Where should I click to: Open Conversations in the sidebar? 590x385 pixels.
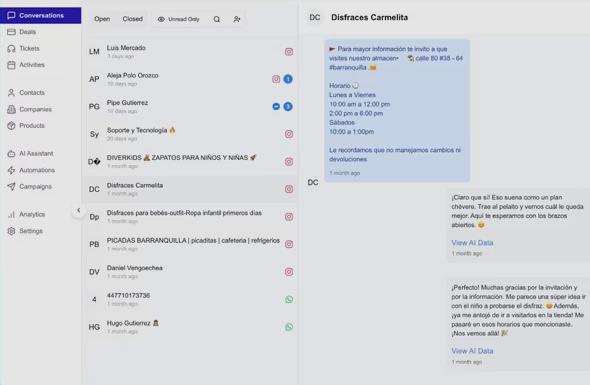(40, 15)
